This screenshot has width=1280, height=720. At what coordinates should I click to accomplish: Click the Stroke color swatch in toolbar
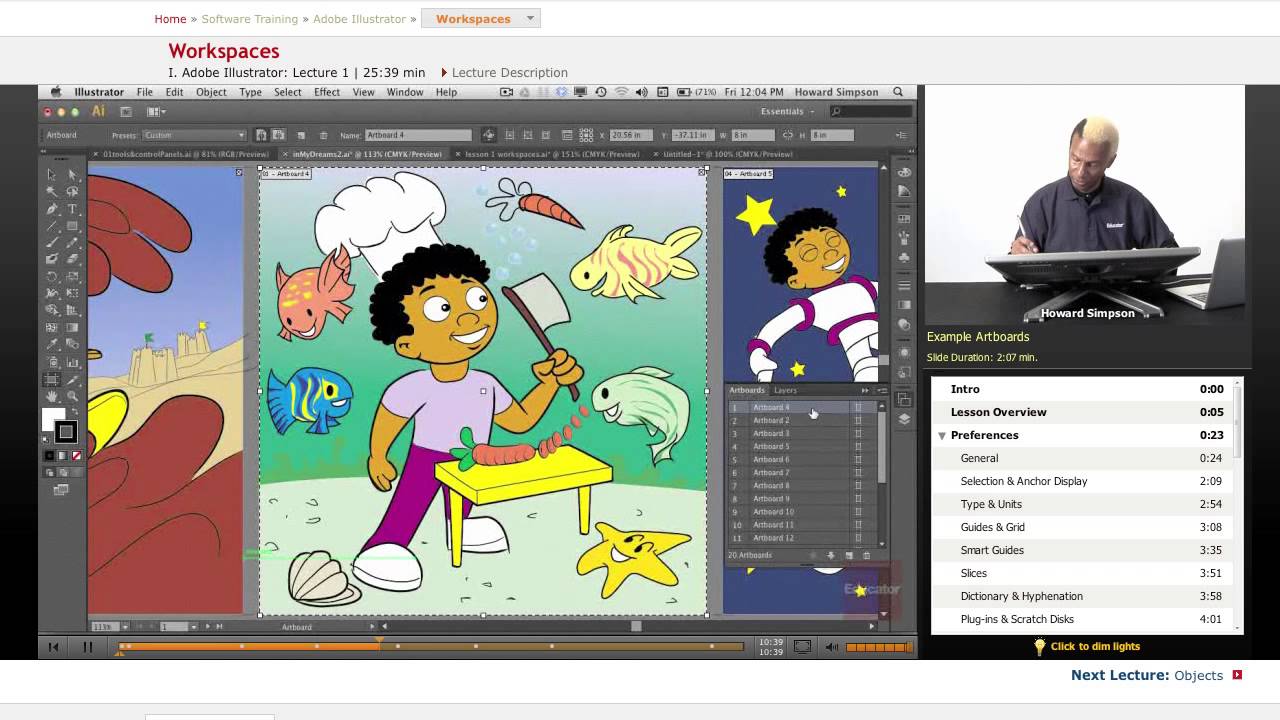pyautogui.click(x=66, y=432)
